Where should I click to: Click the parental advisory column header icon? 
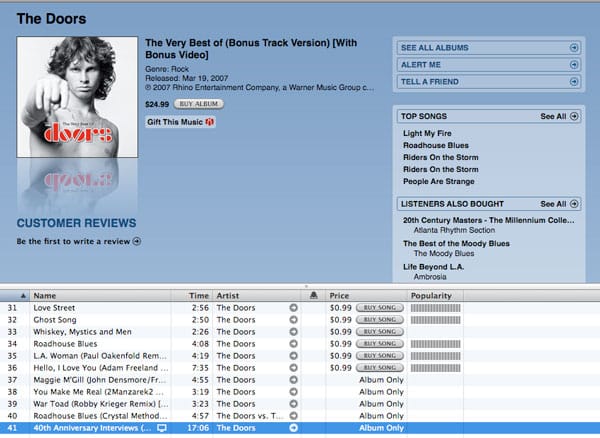[x=313, y=295]
